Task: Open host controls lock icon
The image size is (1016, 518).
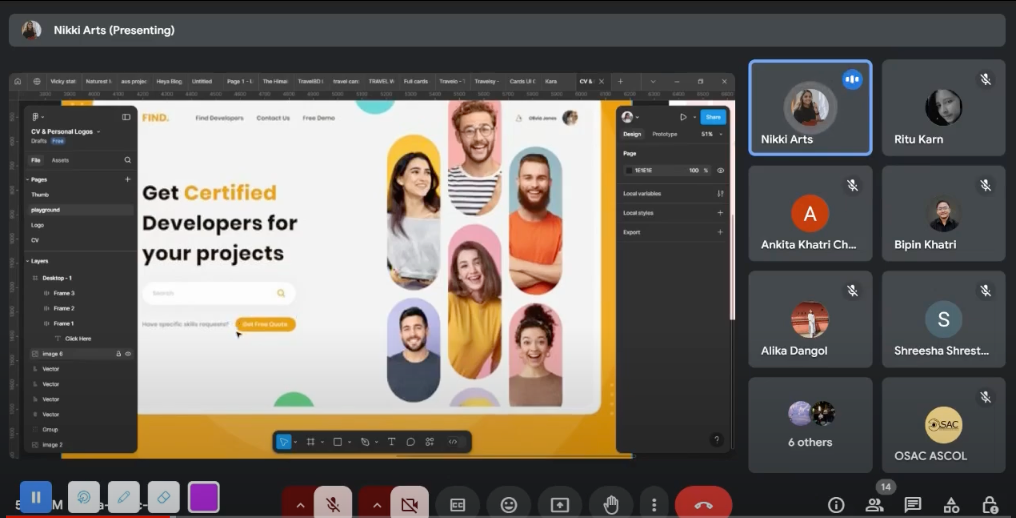Action: click(x=989, y=505)
